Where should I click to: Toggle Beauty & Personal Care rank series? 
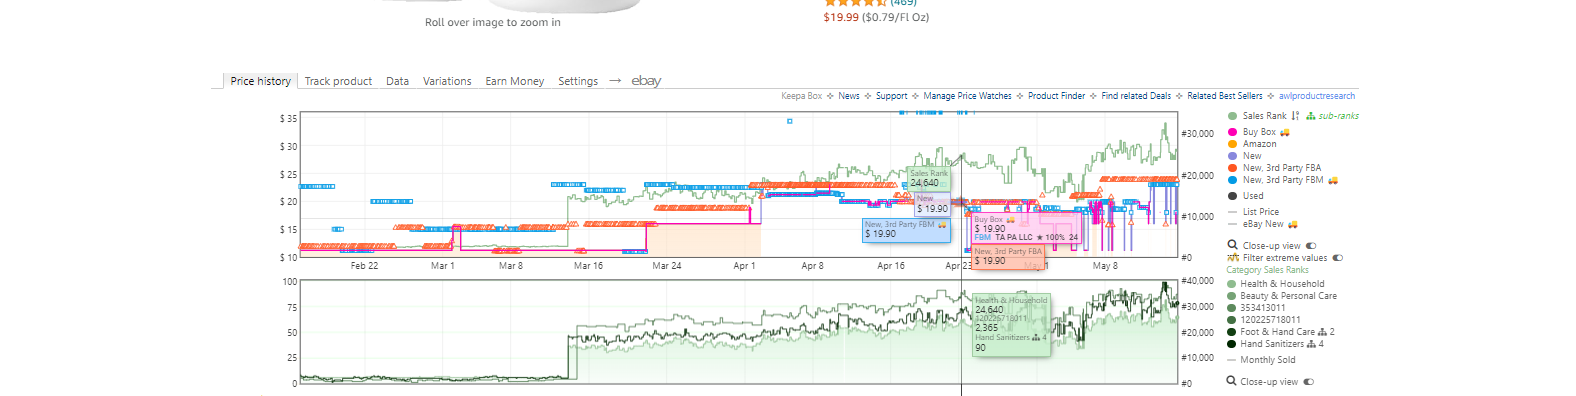pos(1232,296)
